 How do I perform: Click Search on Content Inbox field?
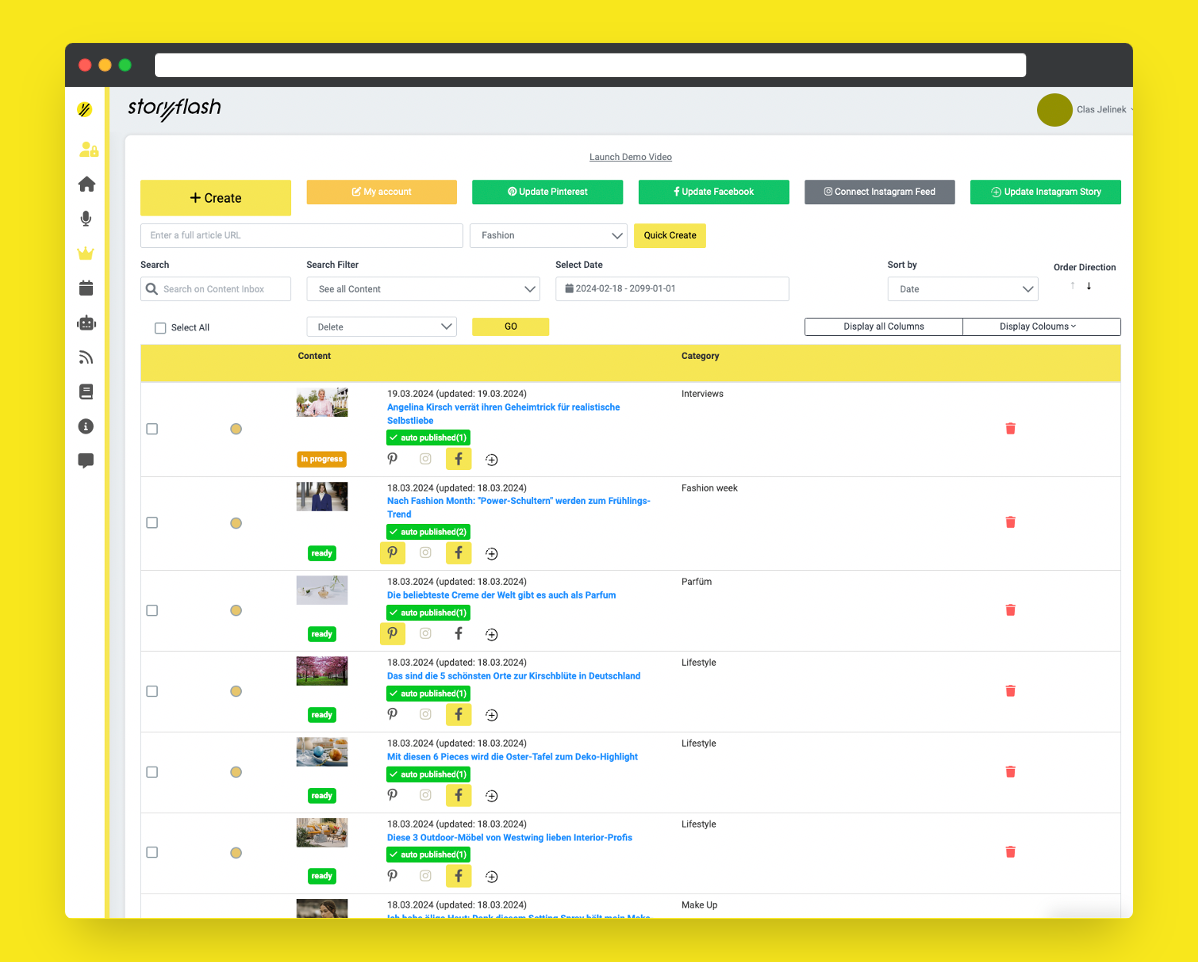(x=215, y=289)
